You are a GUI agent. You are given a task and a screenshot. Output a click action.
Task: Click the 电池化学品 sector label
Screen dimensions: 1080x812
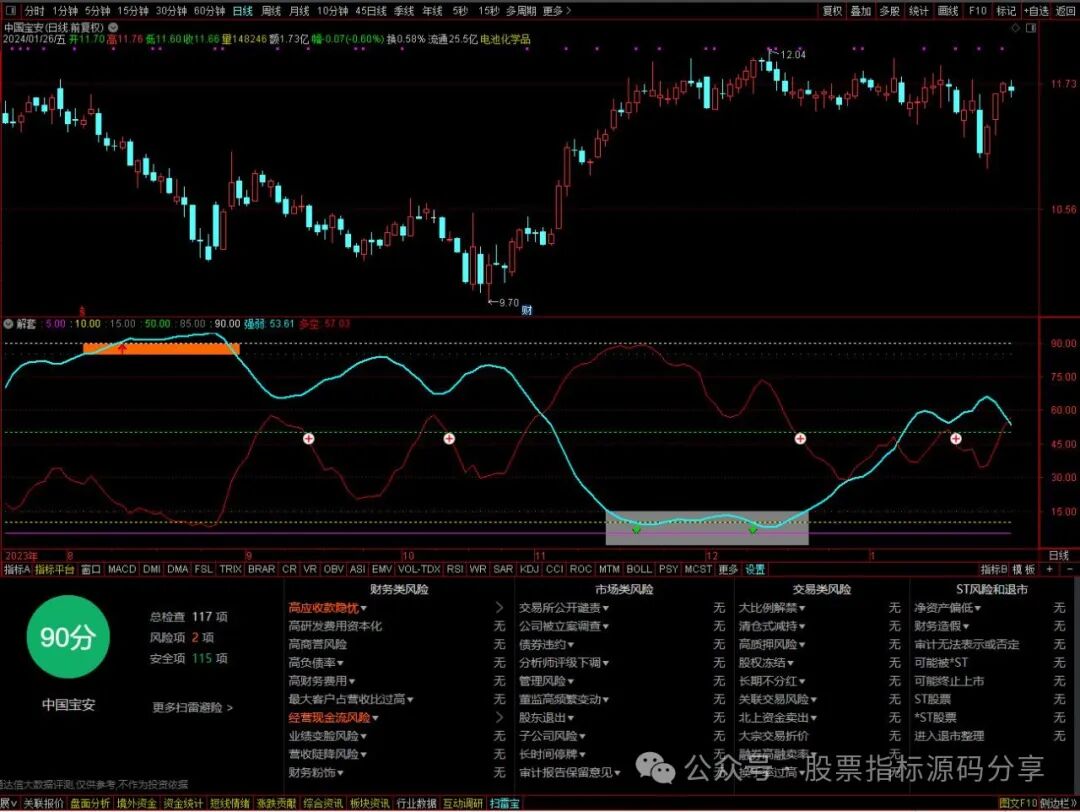pos(505,39)
